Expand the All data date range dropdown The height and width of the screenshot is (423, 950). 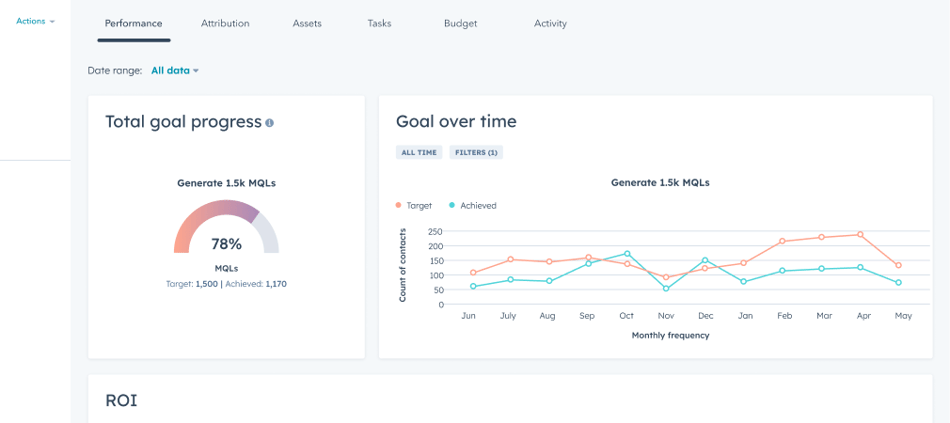coord(175,71)
